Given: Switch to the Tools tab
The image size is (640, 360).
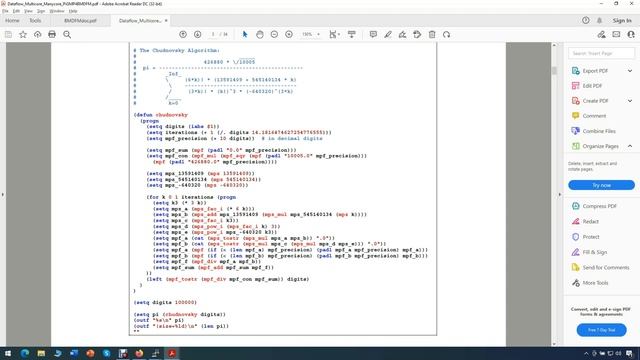Looking at the screenshot, I should pyautogui.click(x=35, y=20).
